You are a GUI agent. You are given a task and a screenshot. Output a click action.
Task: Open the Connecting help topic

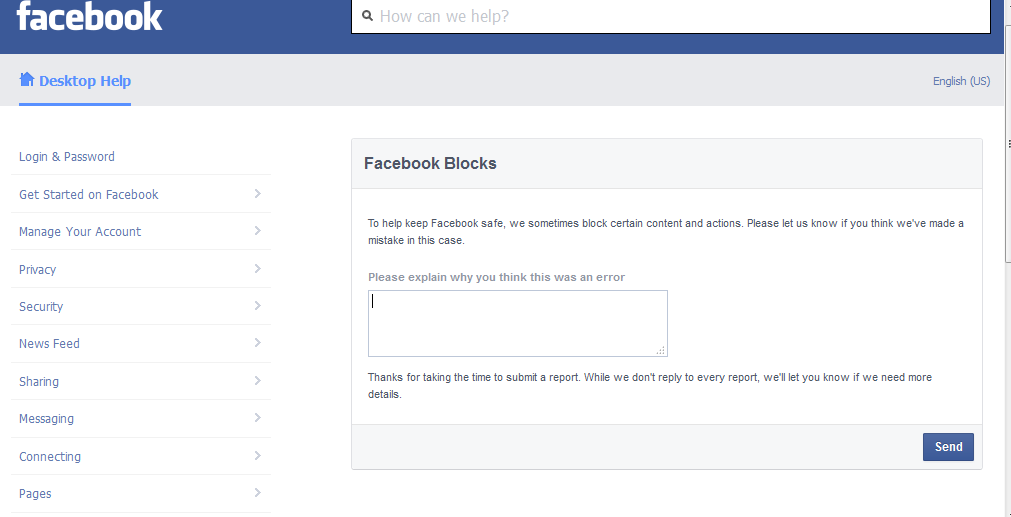coord(50,456)
